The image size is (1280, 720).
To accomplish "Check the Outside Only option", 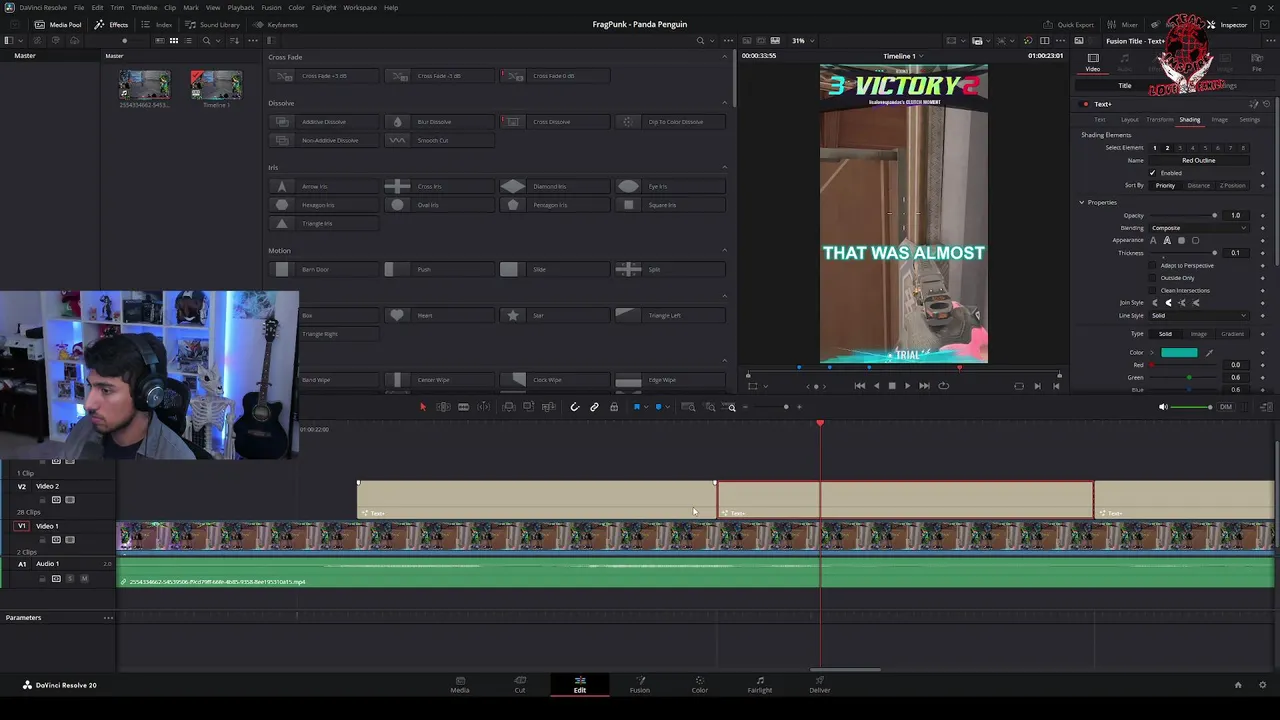I will coord(1152,278).
